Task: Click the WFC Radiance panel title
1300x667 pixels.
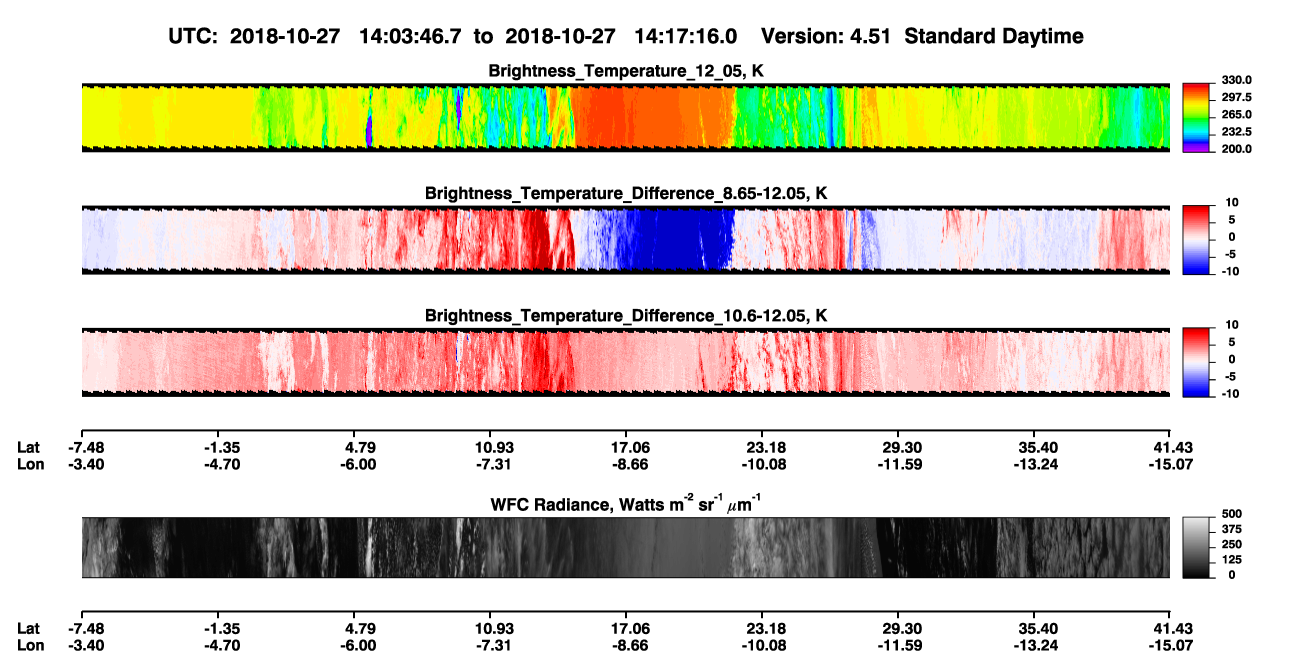Action: [x=626, y=503]
